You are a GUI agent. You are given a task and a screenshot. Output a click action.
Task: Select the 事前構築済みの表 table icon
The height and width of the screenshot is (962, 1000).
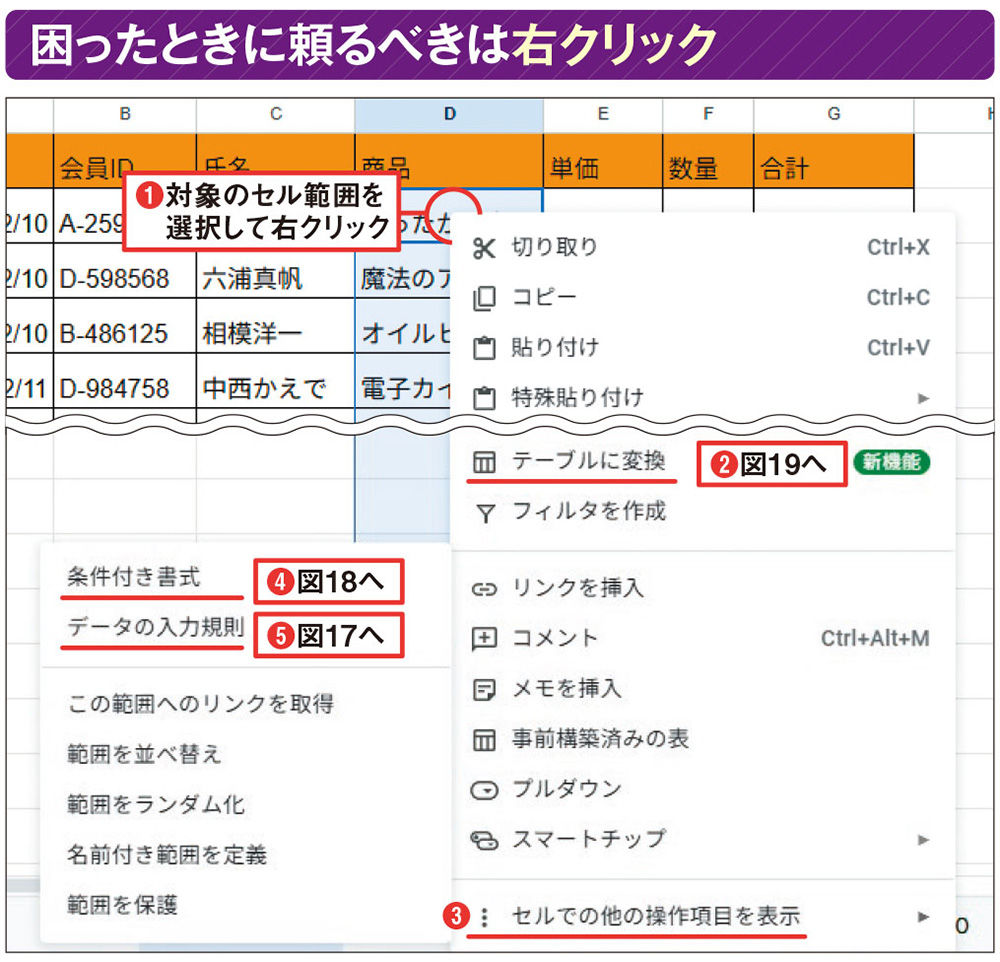[483, 739]
